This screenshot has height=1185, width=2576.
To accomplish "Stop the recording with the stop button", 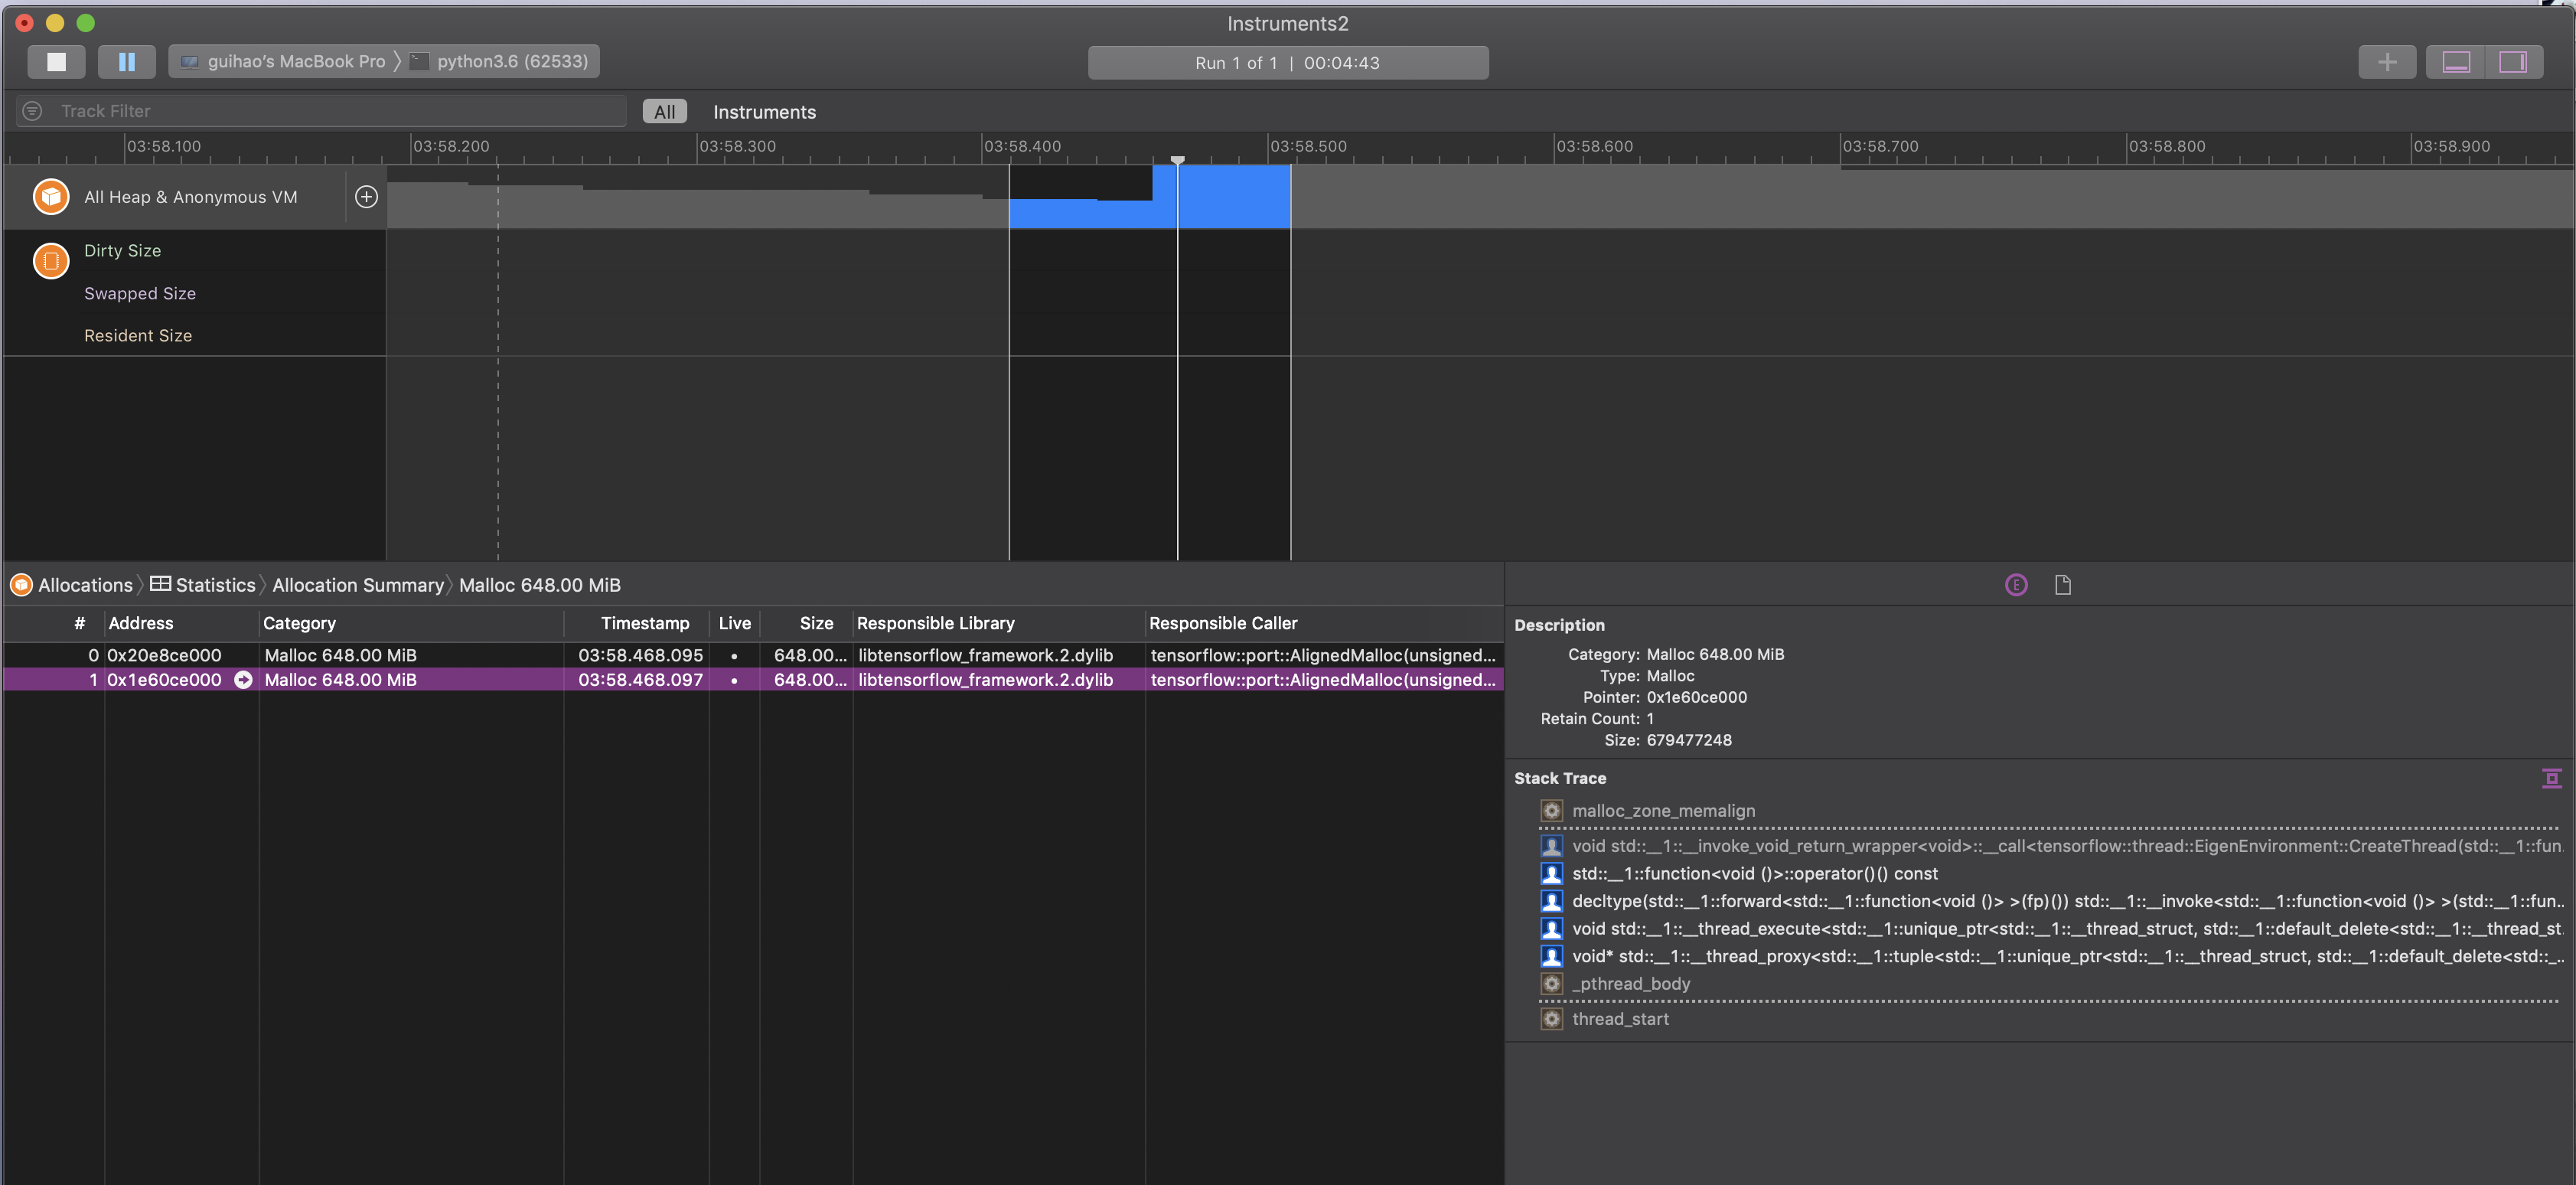I will pyautogui.click(x=56, y=62).
